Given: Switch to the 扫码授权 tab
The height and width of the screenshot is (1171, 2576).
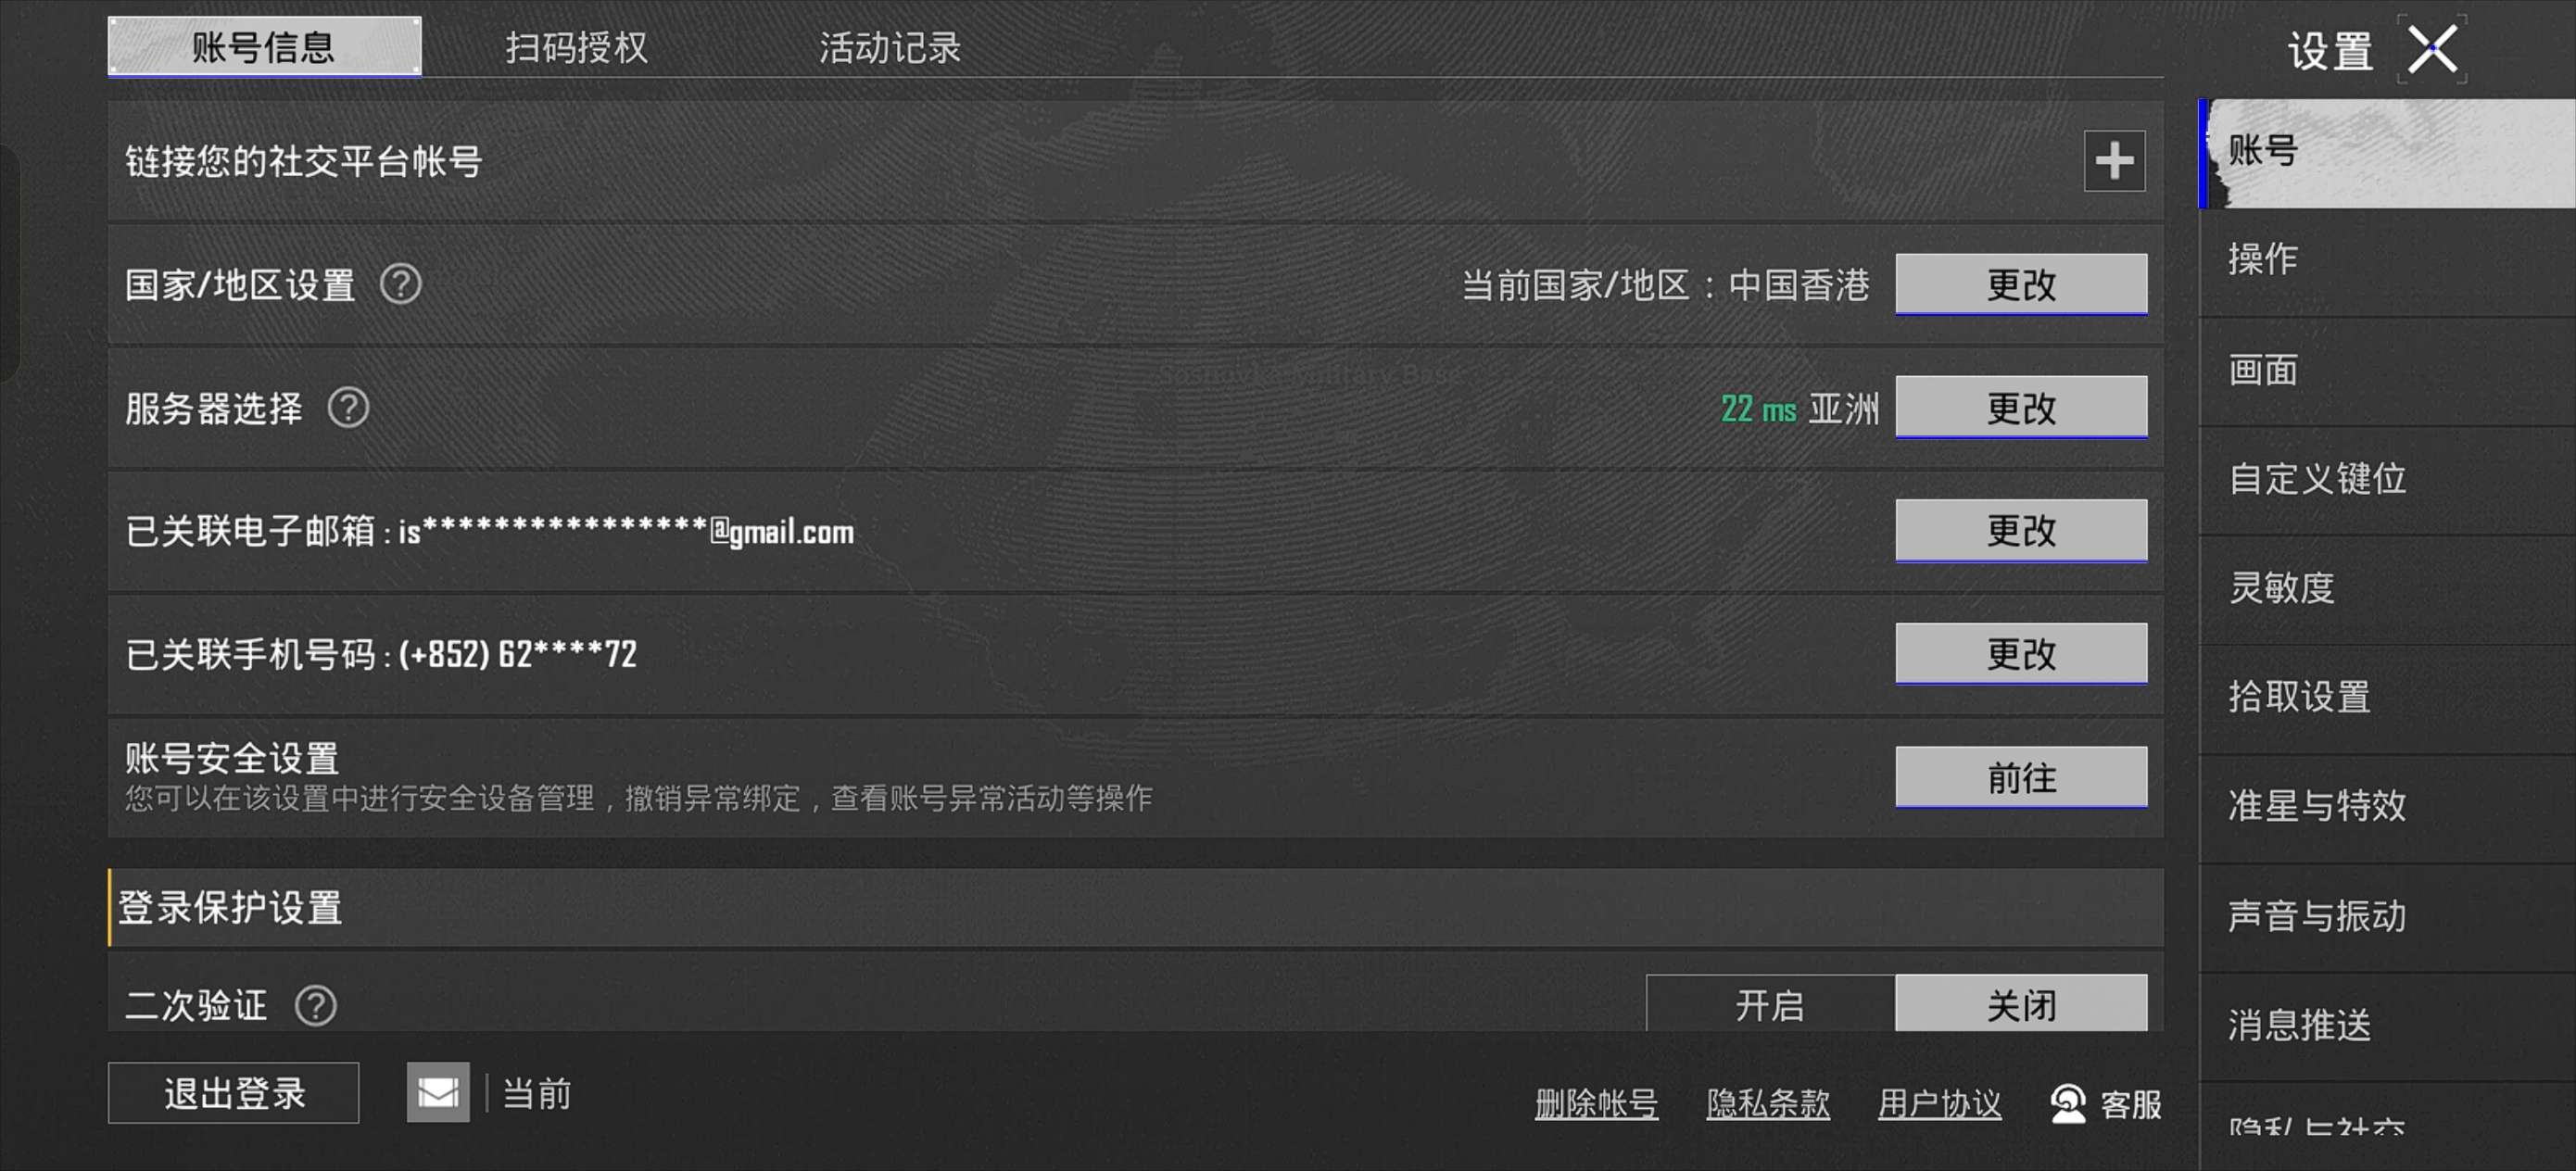Looking at the screenshot, I should [x=576, y=47].
